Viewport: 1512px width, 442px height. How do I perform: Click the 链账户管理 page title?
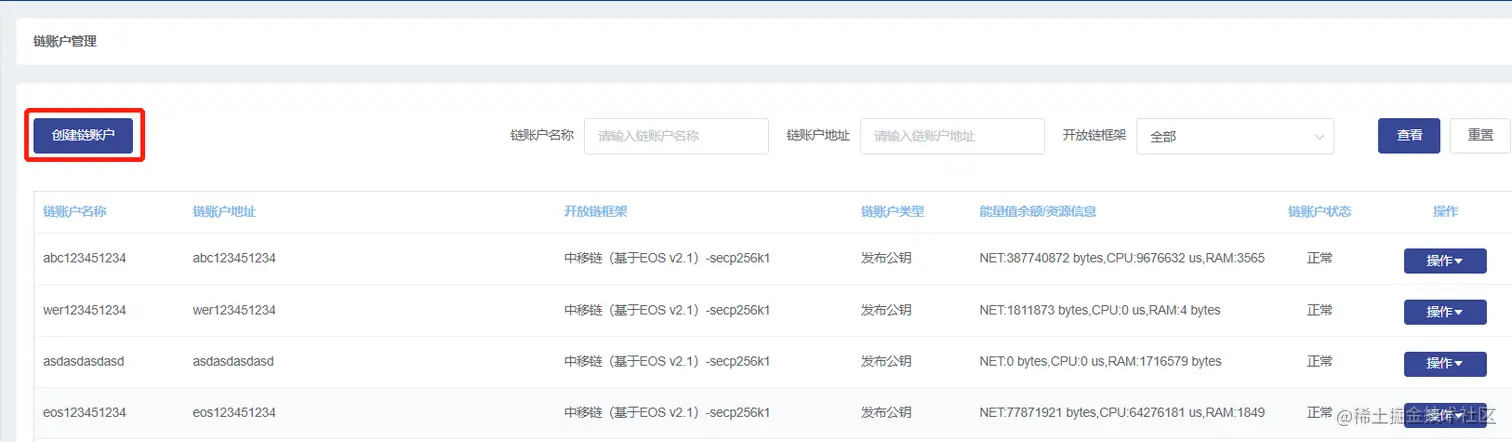65,41
